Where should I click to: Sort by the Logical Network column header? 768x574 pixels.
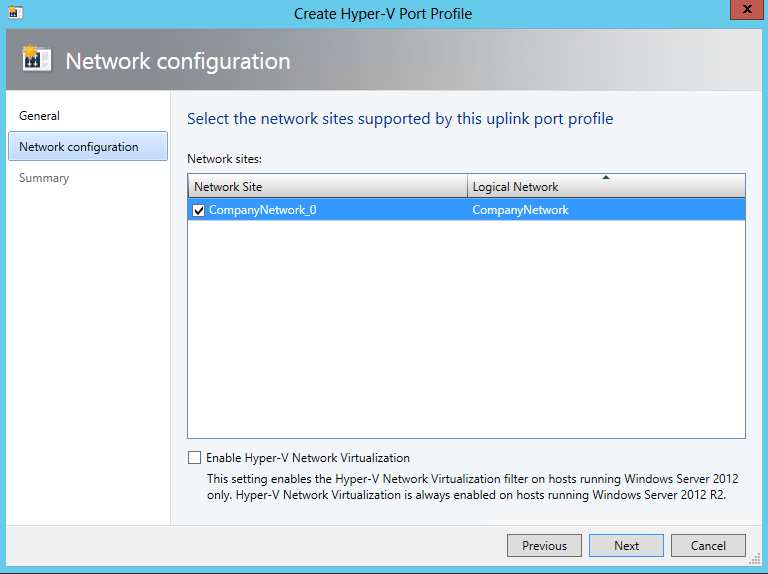(x=606, y=187)
